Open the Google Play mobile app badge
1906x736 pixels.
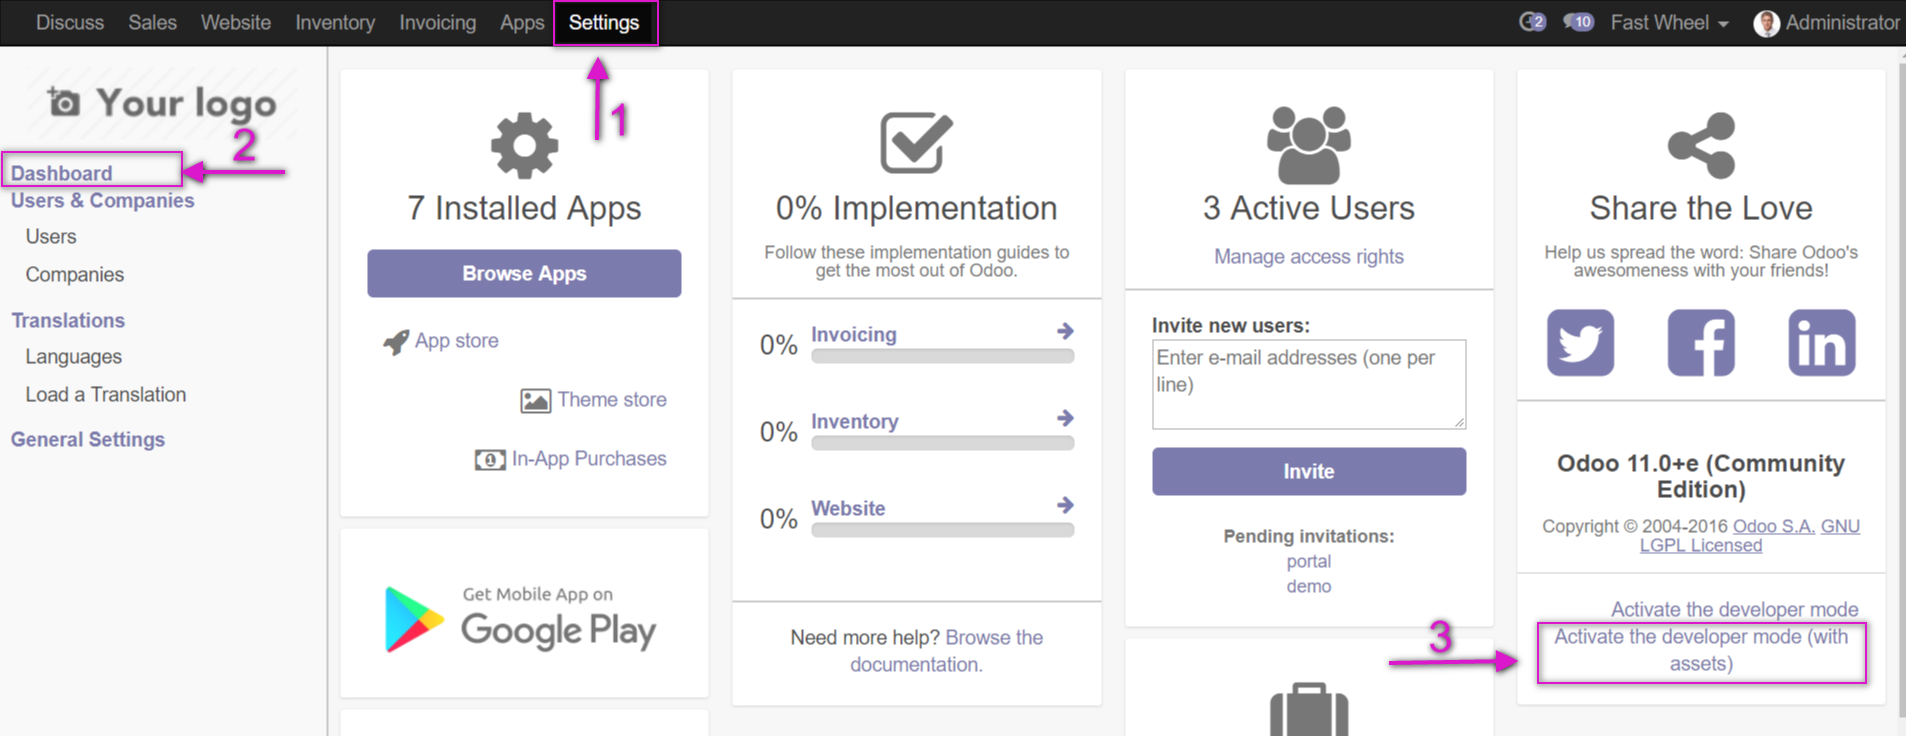[x=522, y=619]
